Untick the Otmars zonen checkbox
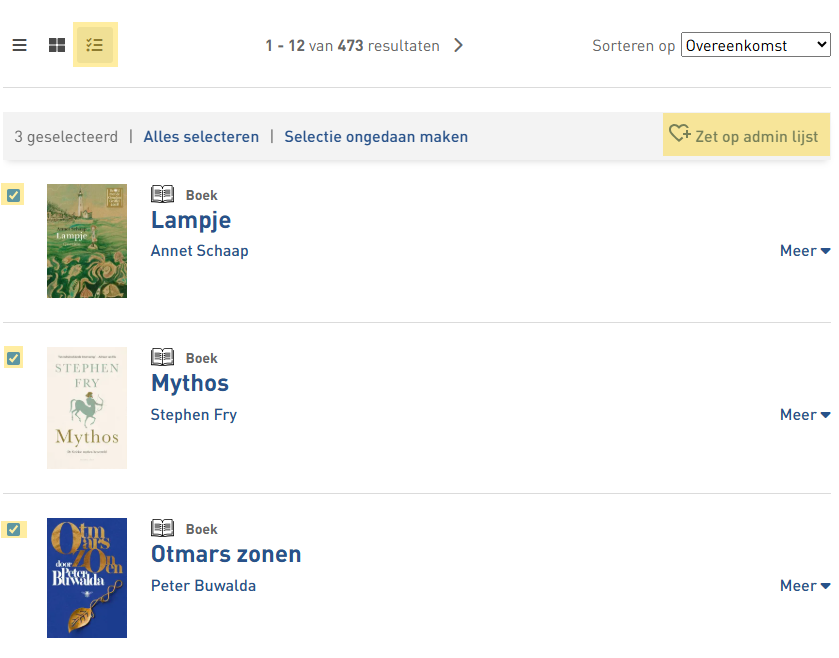The width and height of the screenshot is (839, 658). coord(14,529)
